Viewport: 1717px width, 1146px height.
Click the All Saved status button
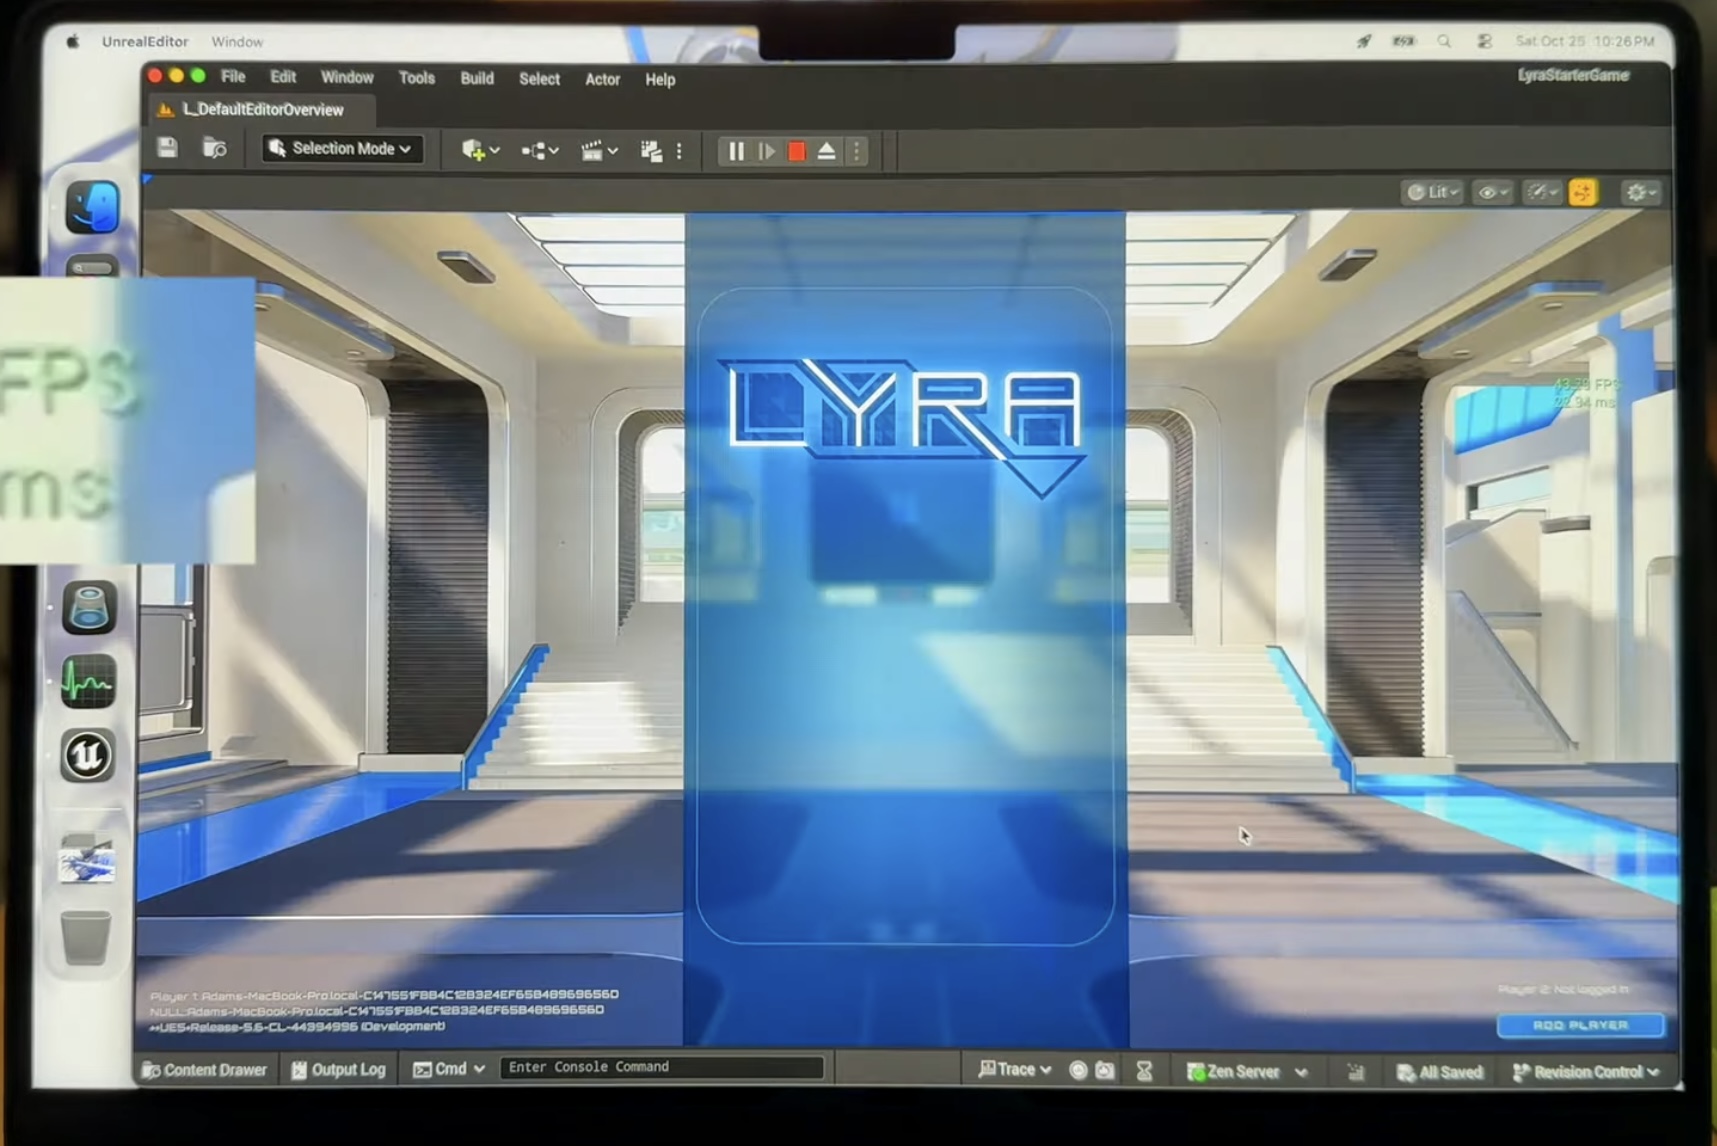tap(1439, 1073)
